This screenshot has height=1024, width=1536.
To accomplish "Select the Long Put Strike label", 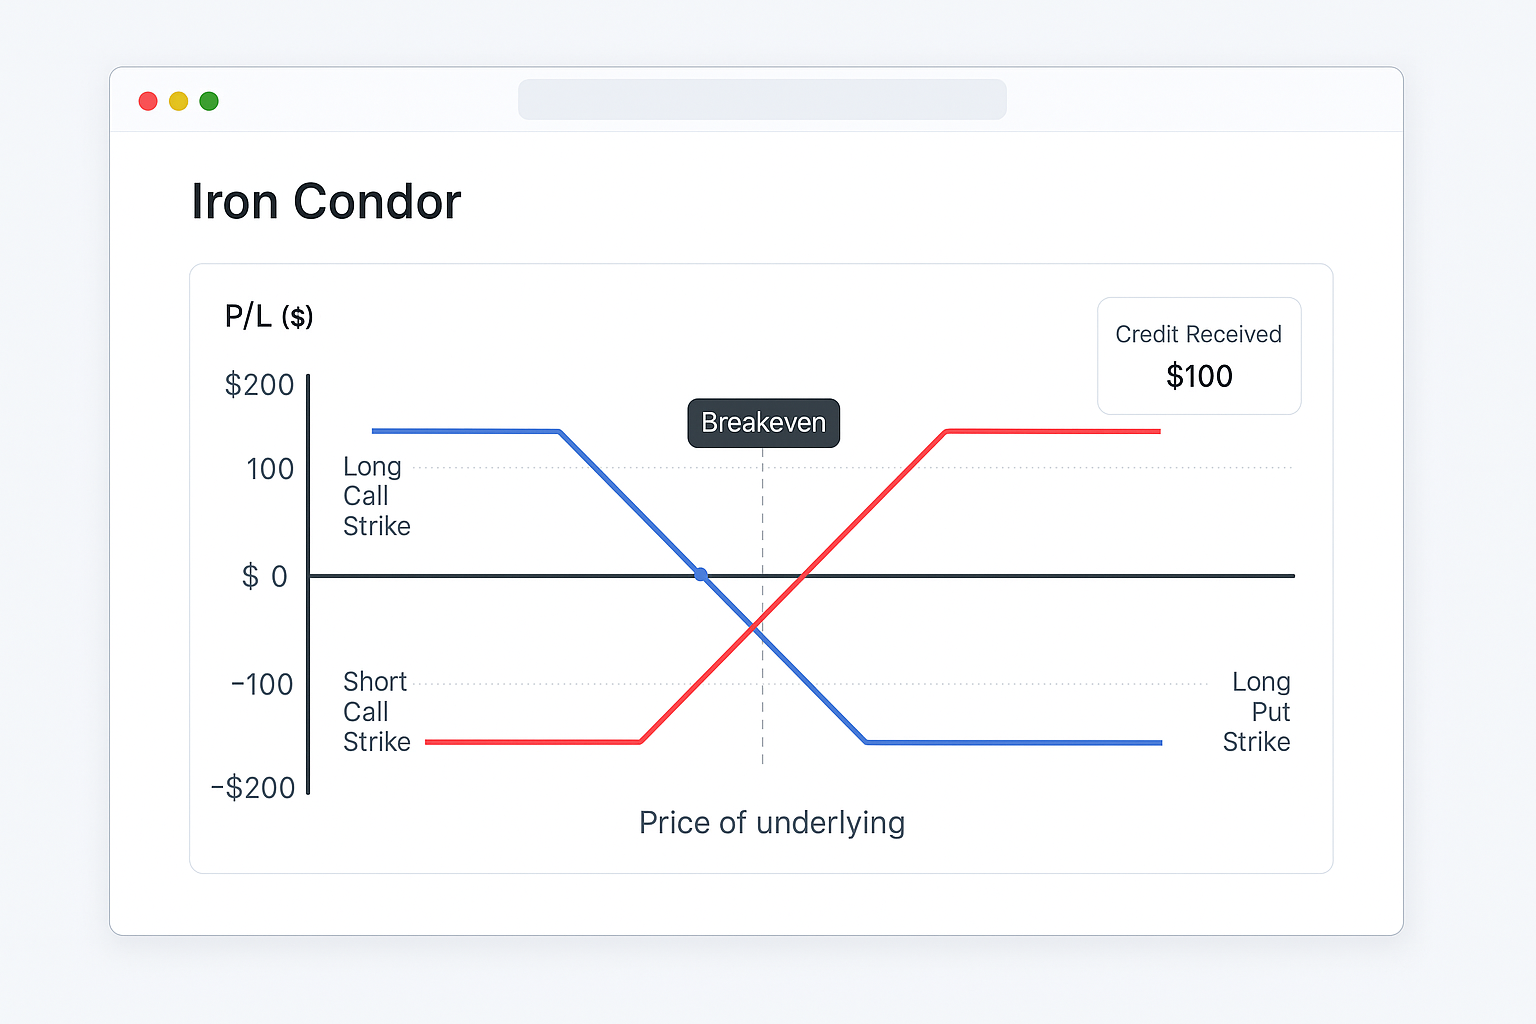I will 1257,712.
